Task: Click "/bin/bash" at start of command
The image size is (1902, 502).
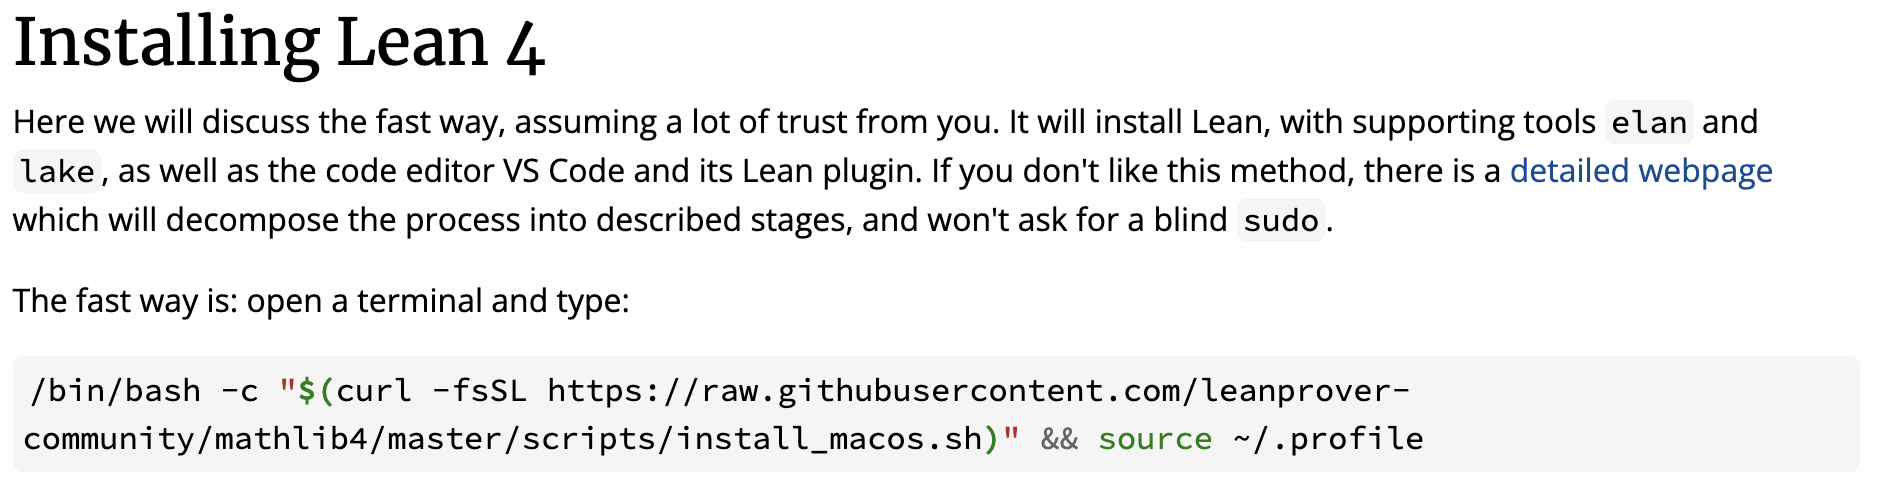Action: (x=115, y=390)
